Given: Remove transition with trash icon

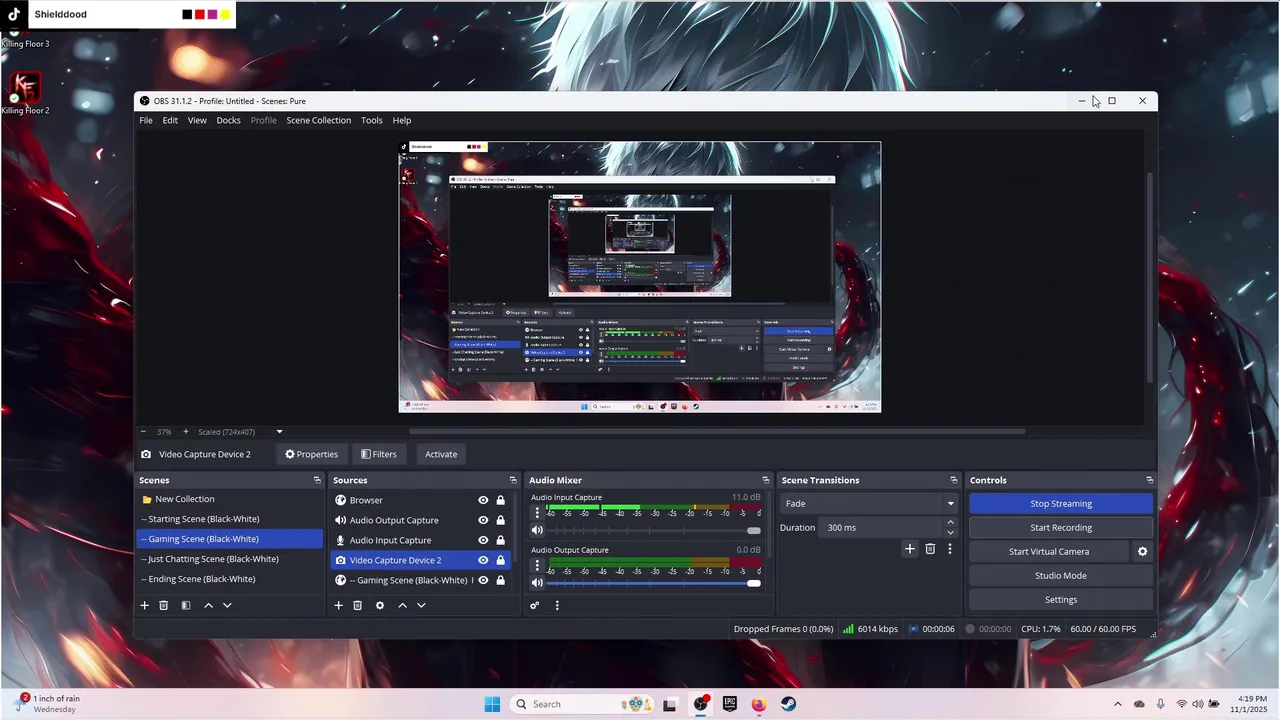Looking at the screenshot, I should pyautogui.click(x=930, y=549).
